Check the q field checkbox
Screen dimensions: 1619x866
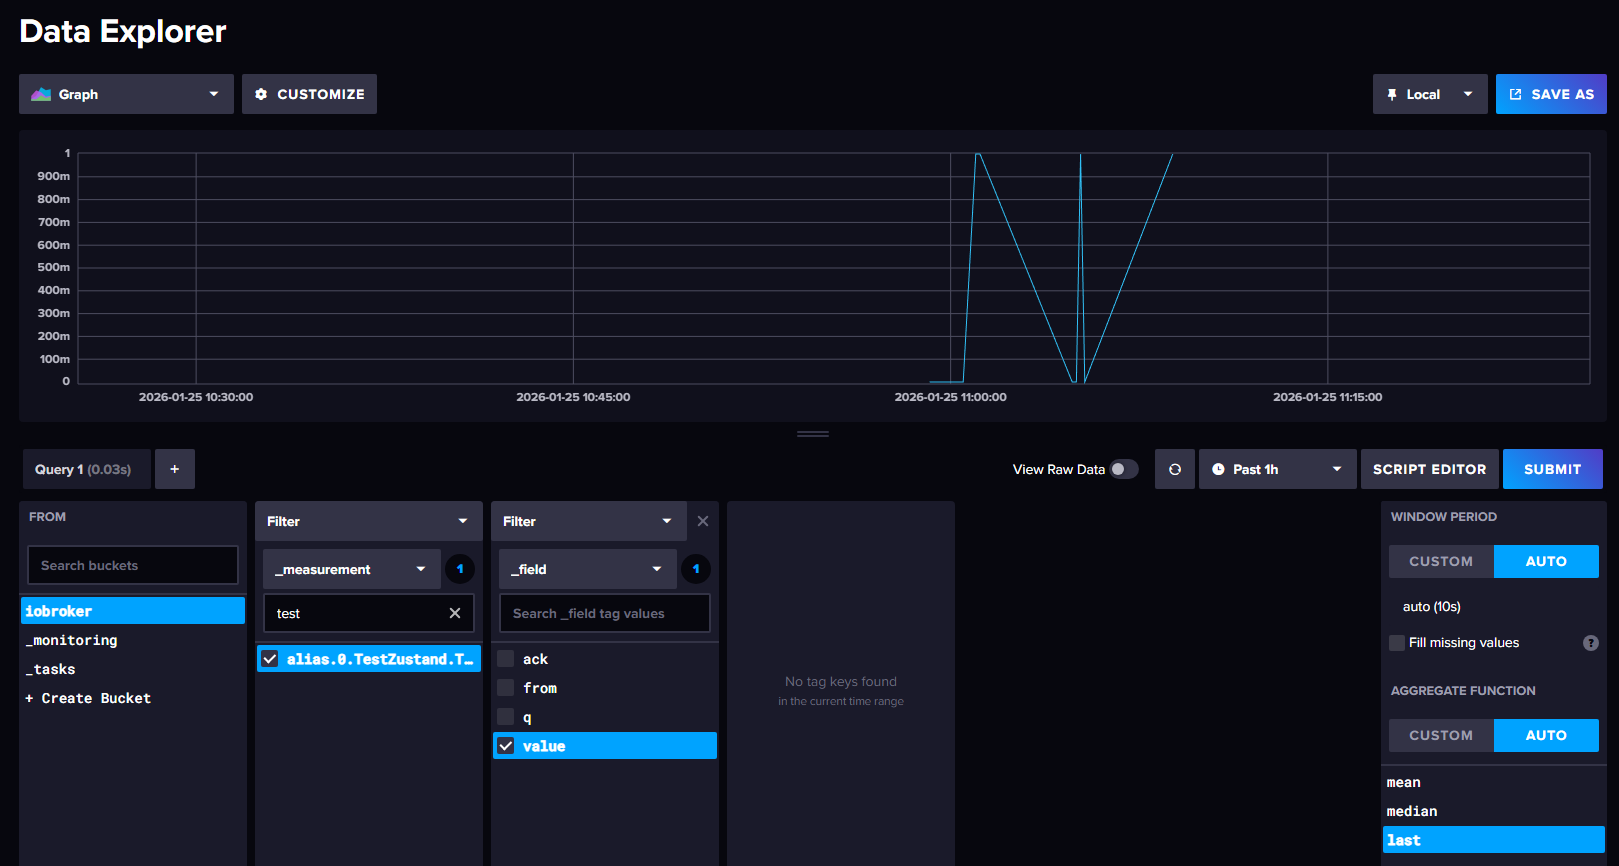[x=506, y=717]
